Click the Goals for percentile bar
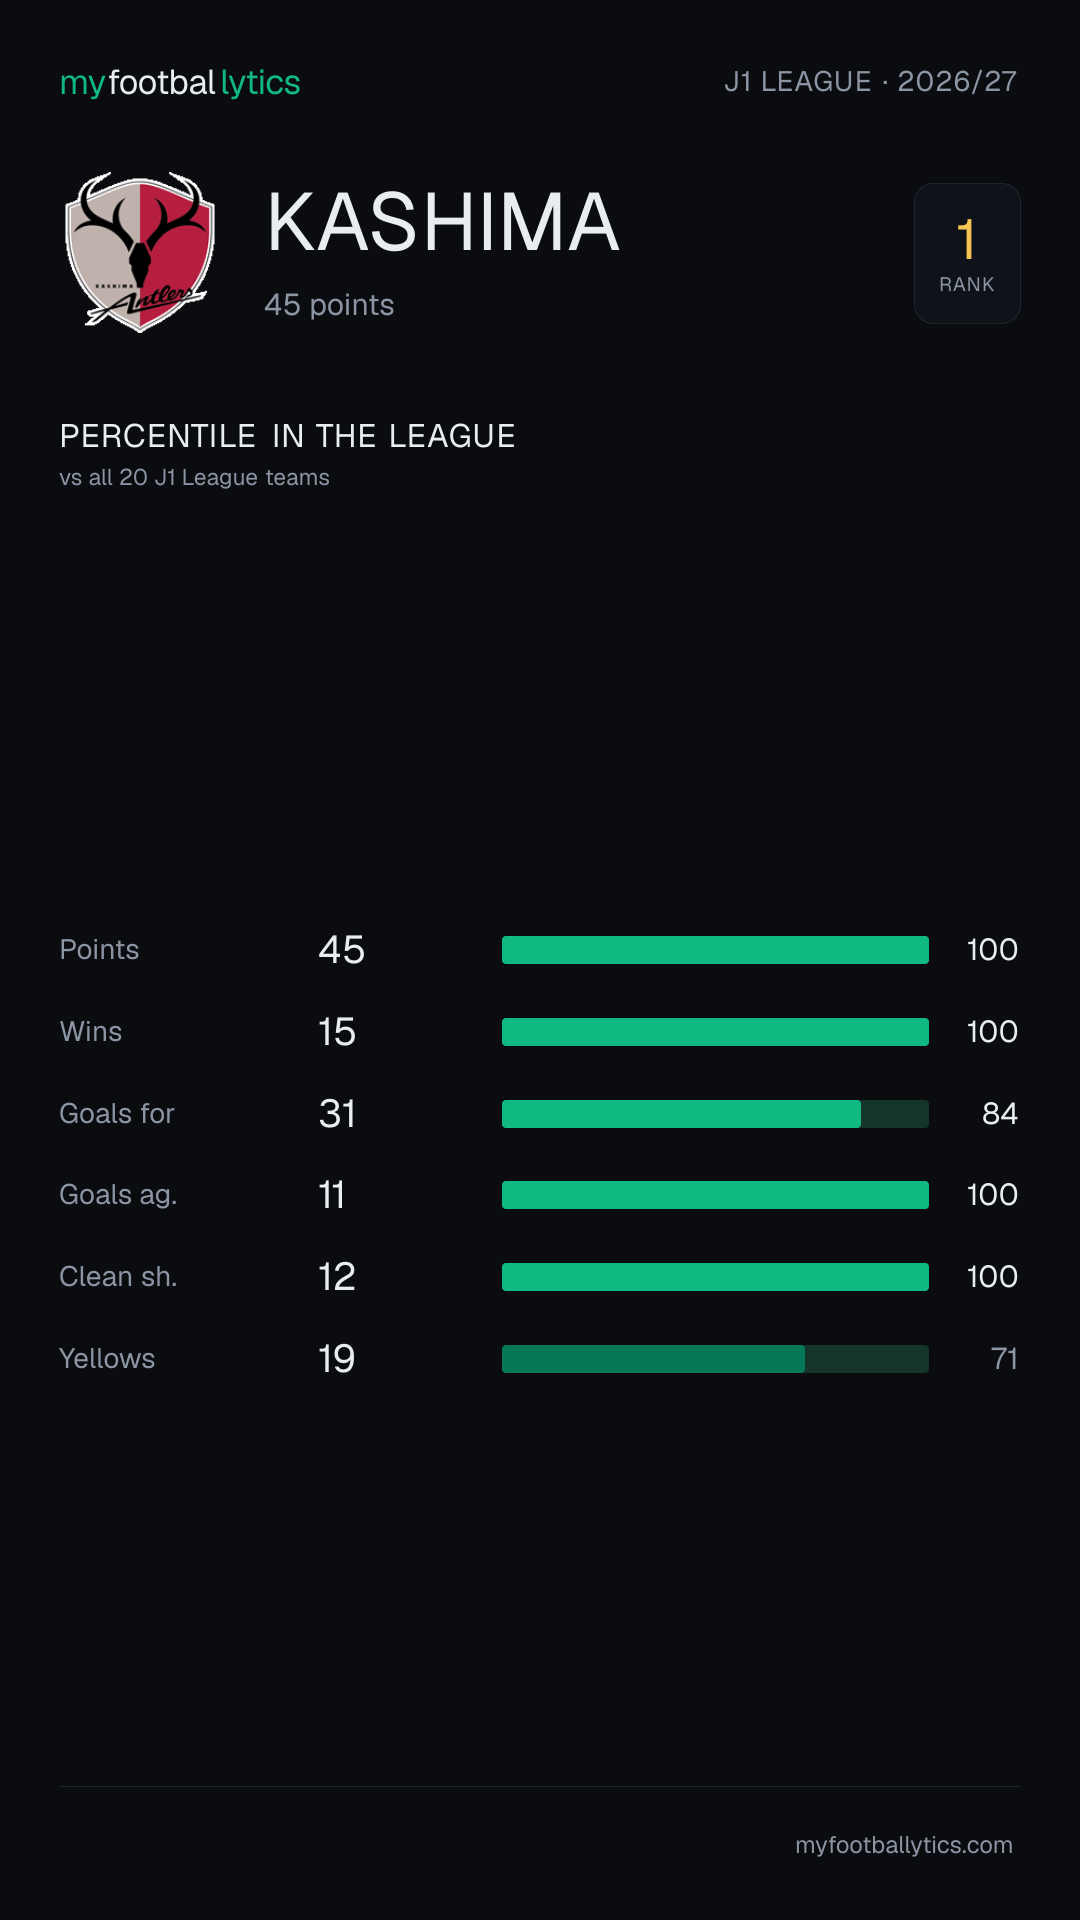 point(715,1114)
